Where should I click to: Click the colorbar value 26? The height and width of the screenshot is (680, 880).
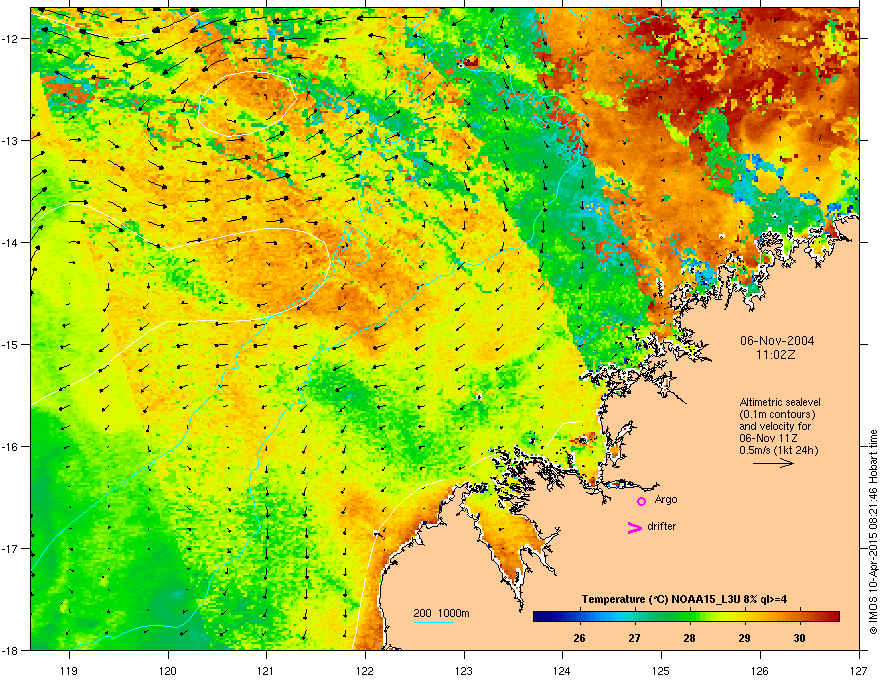tap(580, 638)
